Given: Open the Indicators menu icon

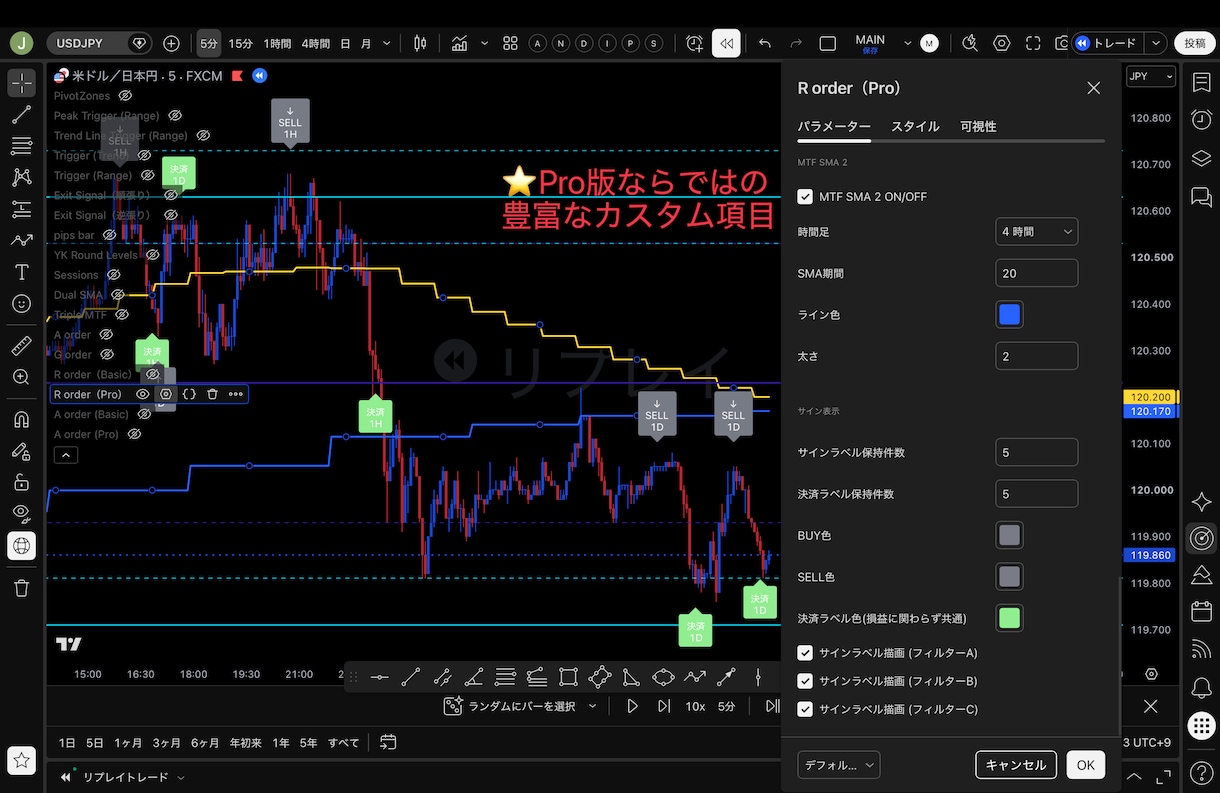Looking at the screenshot, I should point(460,43).
